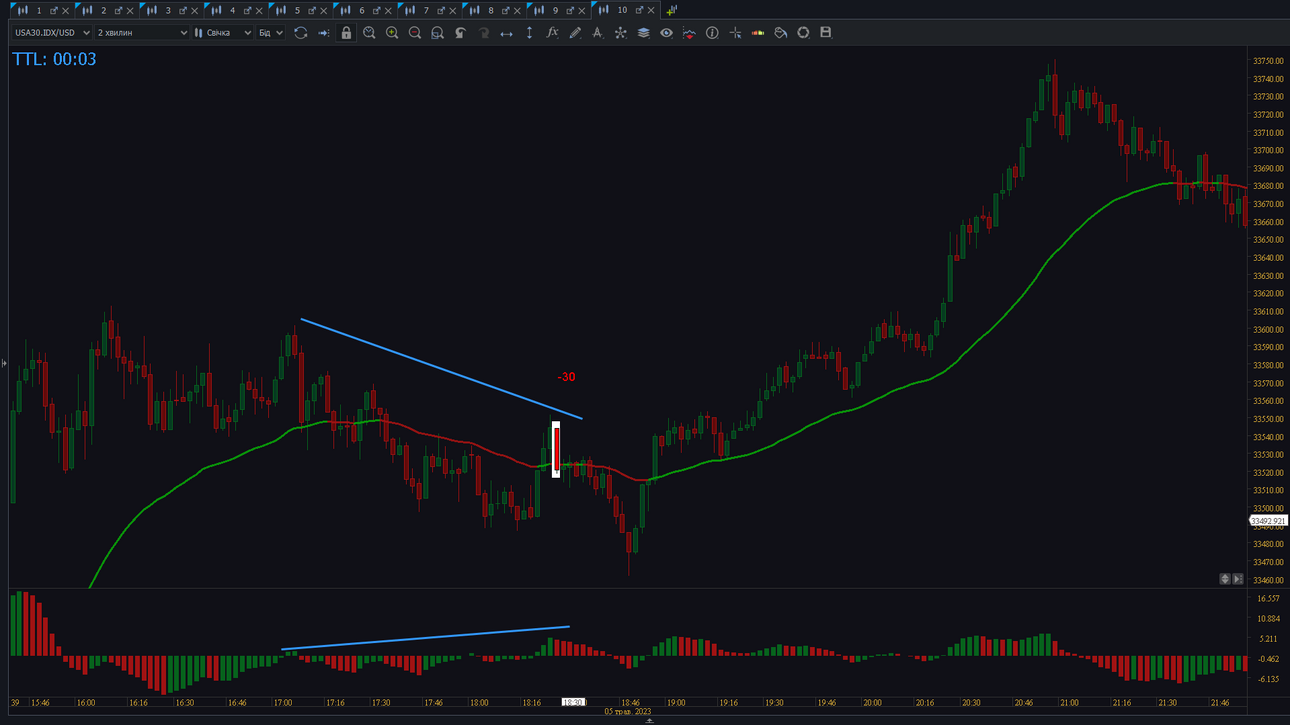Toggle the chart lock icon
The image size is (1290, 725).
click(x=346, y=33)
